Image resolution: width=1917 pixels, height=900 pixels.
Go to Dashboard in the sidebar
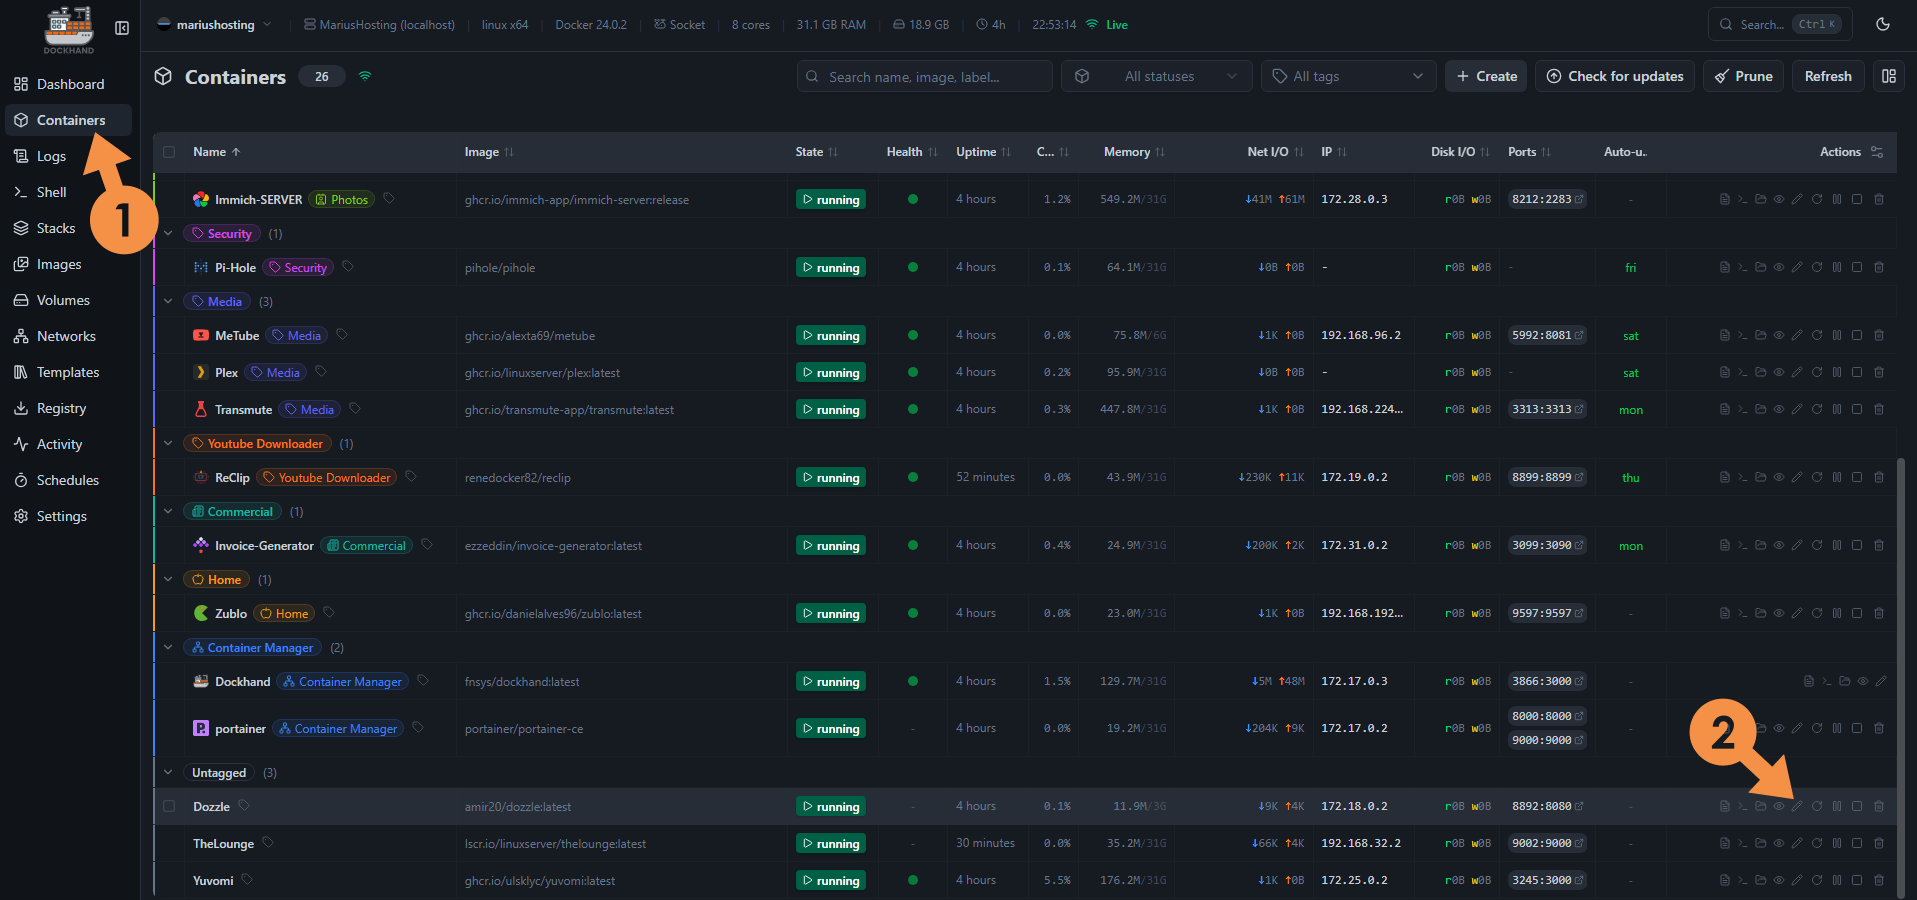coord(69,84)
